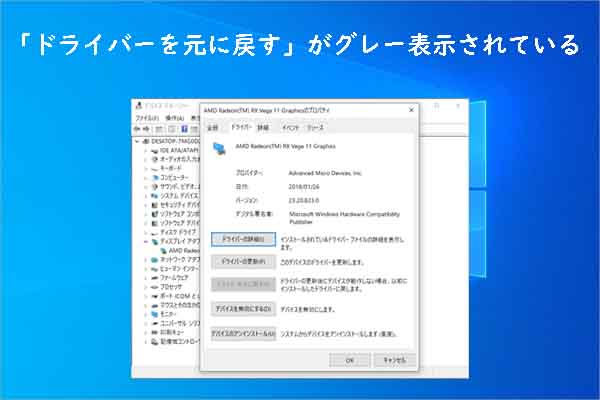Expand the ソフトウェア デバイス node
This screenshot has height=400, width=600.
[146, 223]
